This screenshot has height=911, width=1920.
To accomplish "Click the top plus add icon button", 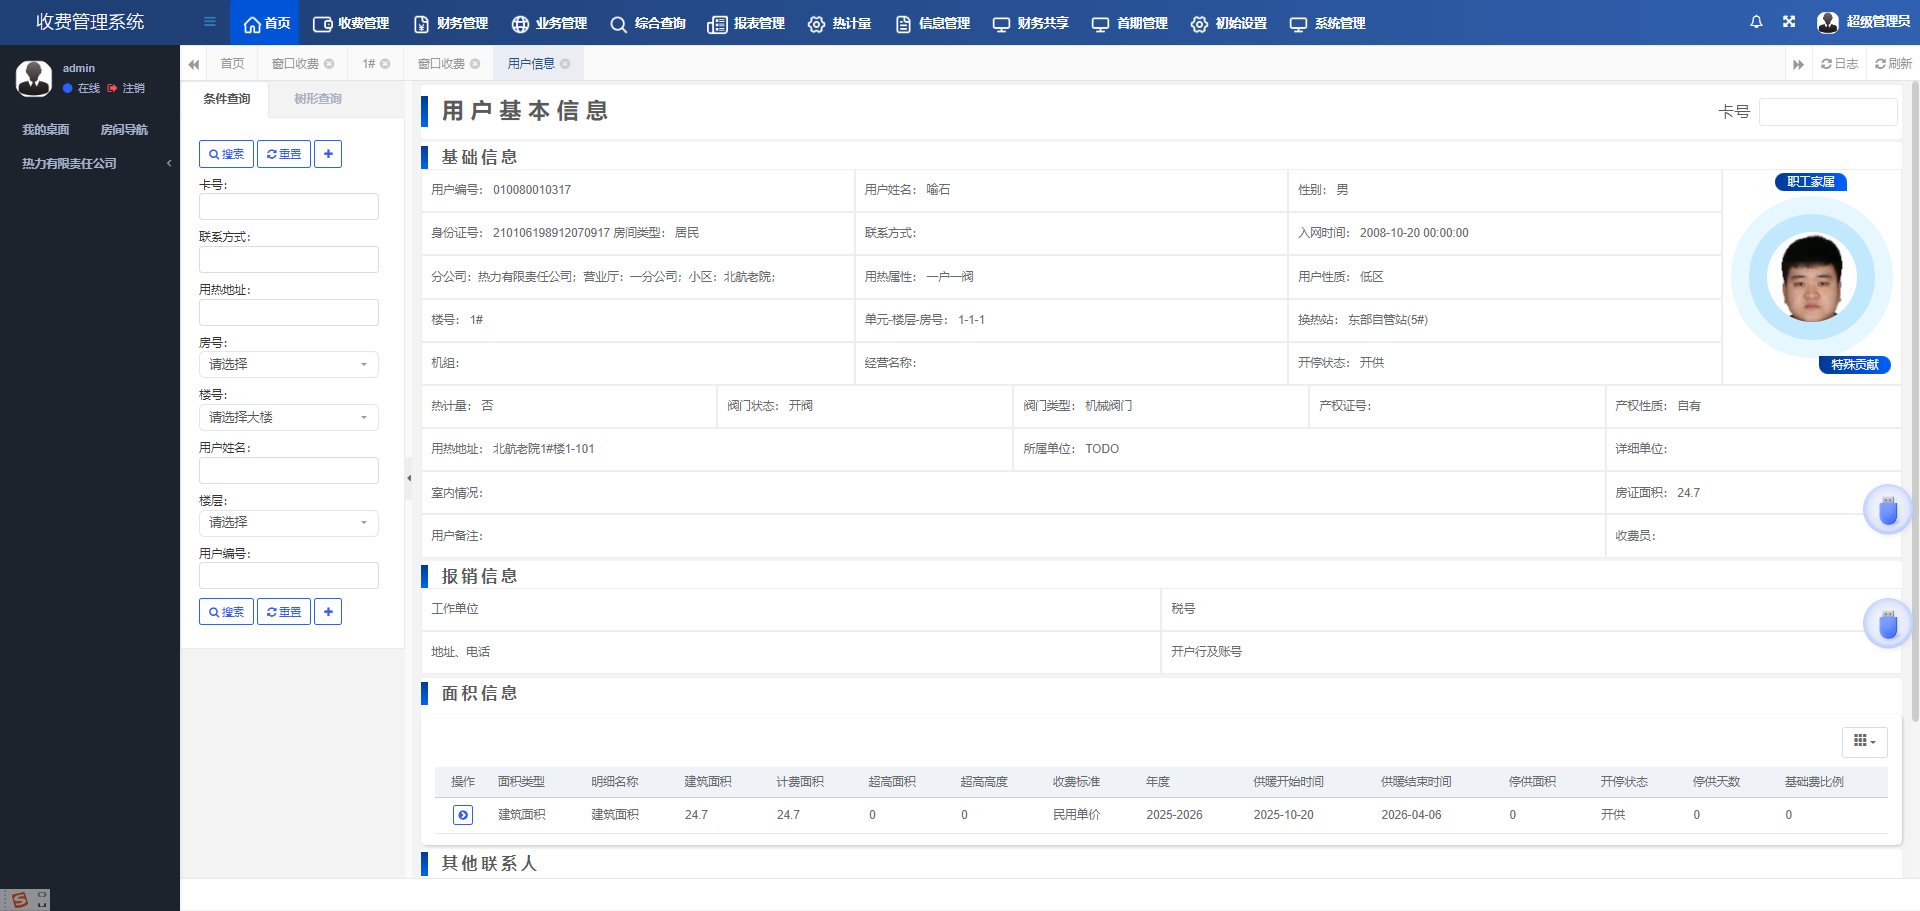I will click(x=328, y=154).
